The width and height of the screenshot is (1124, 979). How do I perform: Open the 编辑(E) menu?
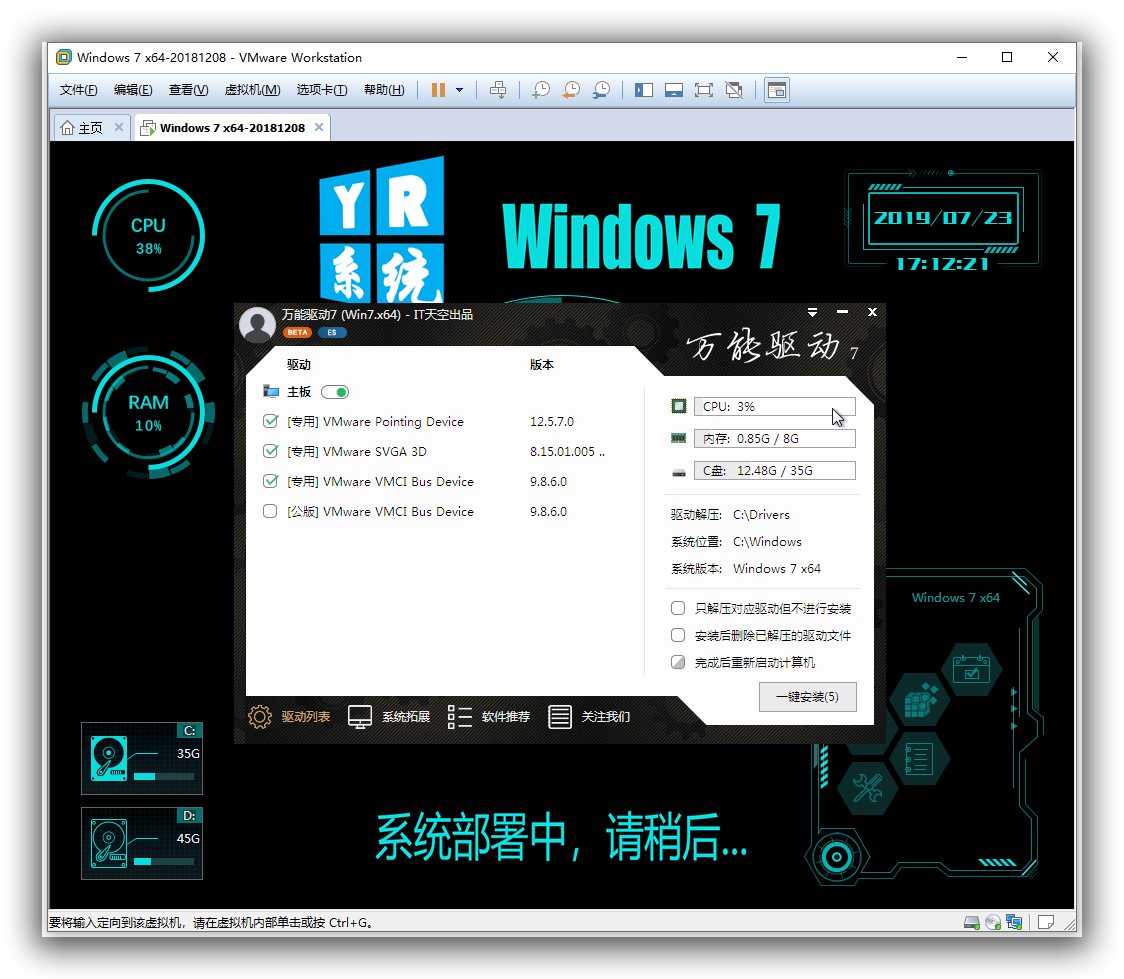(133, 90)
